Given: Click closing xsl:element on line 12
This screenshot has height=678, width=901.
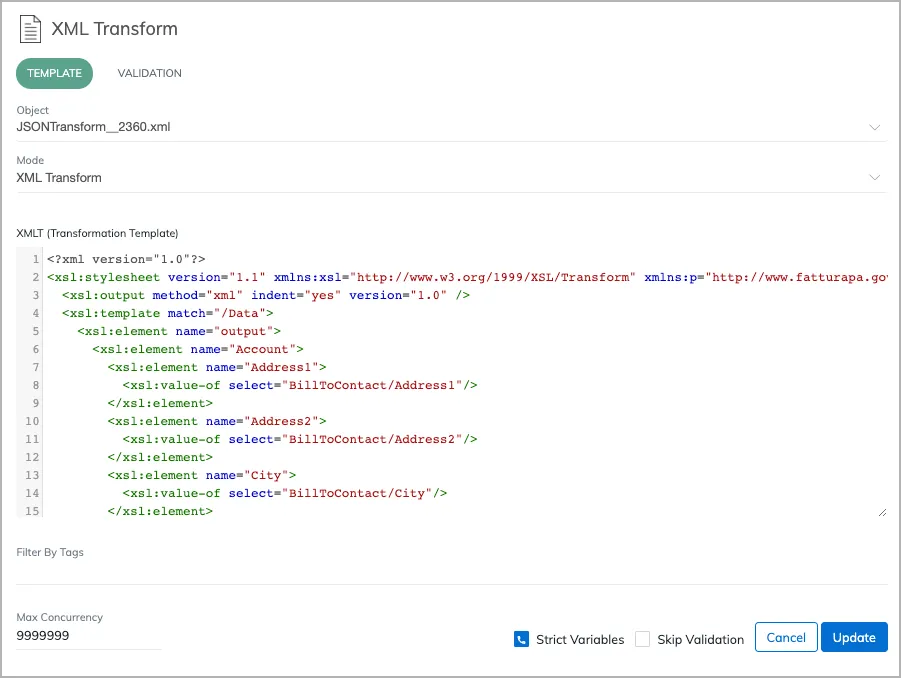Looking at the screenshot, I should (x=160, y=457).
